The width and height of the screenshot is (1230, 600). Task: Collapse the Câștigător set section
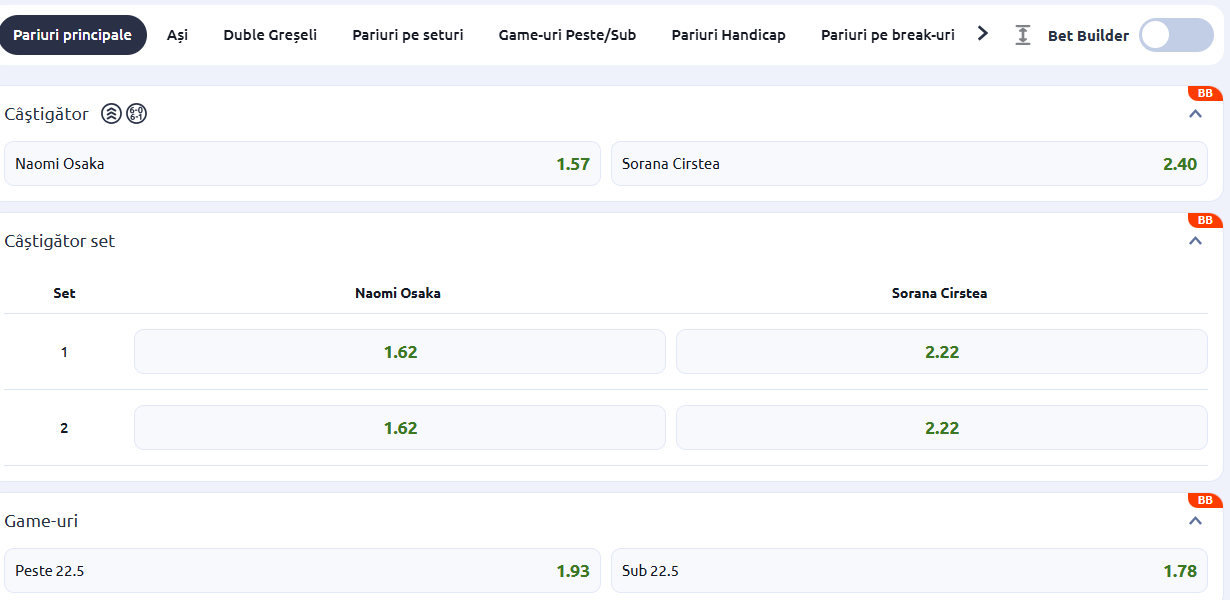pos(1195,241)
